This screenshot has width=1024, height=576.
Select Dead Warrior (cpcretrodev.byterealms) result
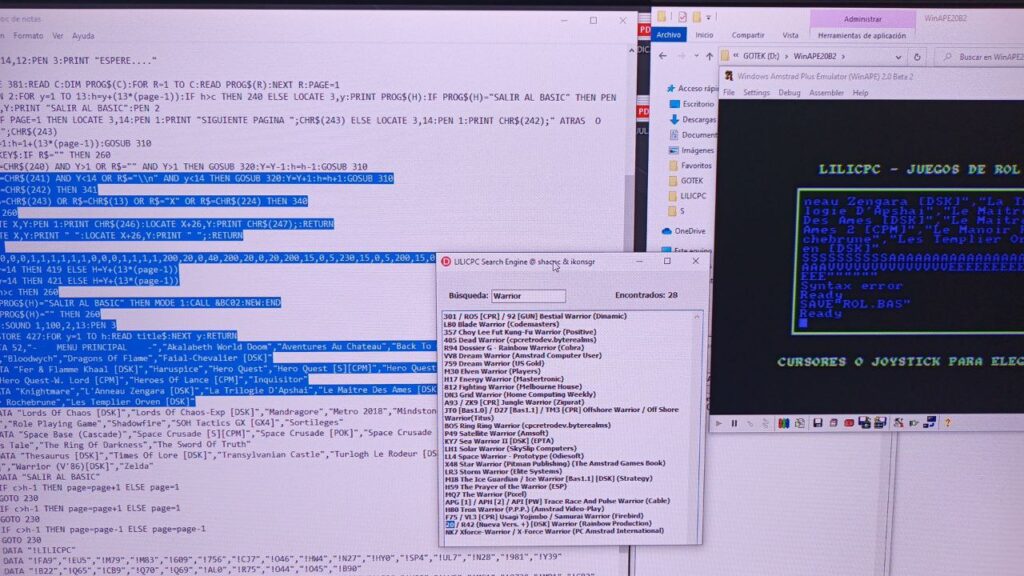pos(520,340)
